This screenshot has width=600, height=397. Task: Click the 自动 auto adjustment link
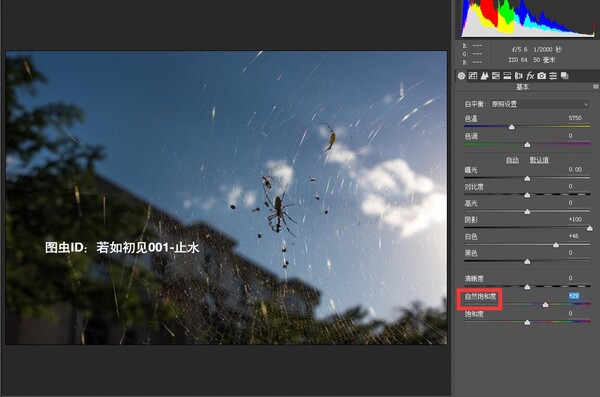coord(512,160)
